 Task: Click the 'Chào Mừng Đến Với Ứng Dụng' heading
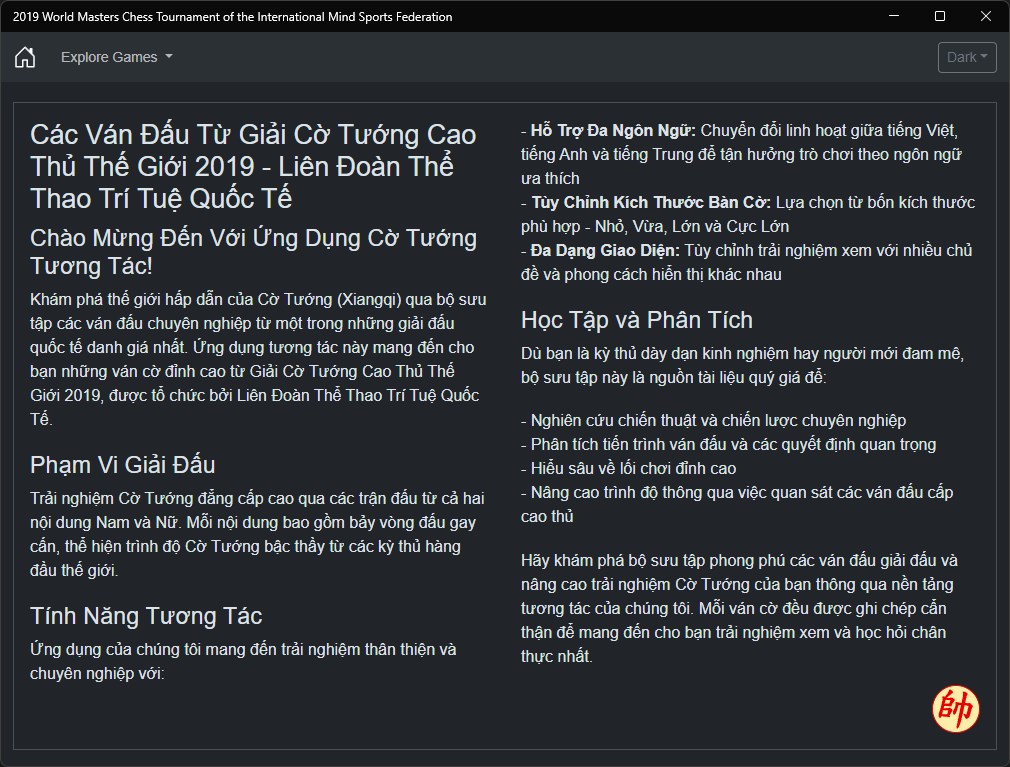pos(253,252)
